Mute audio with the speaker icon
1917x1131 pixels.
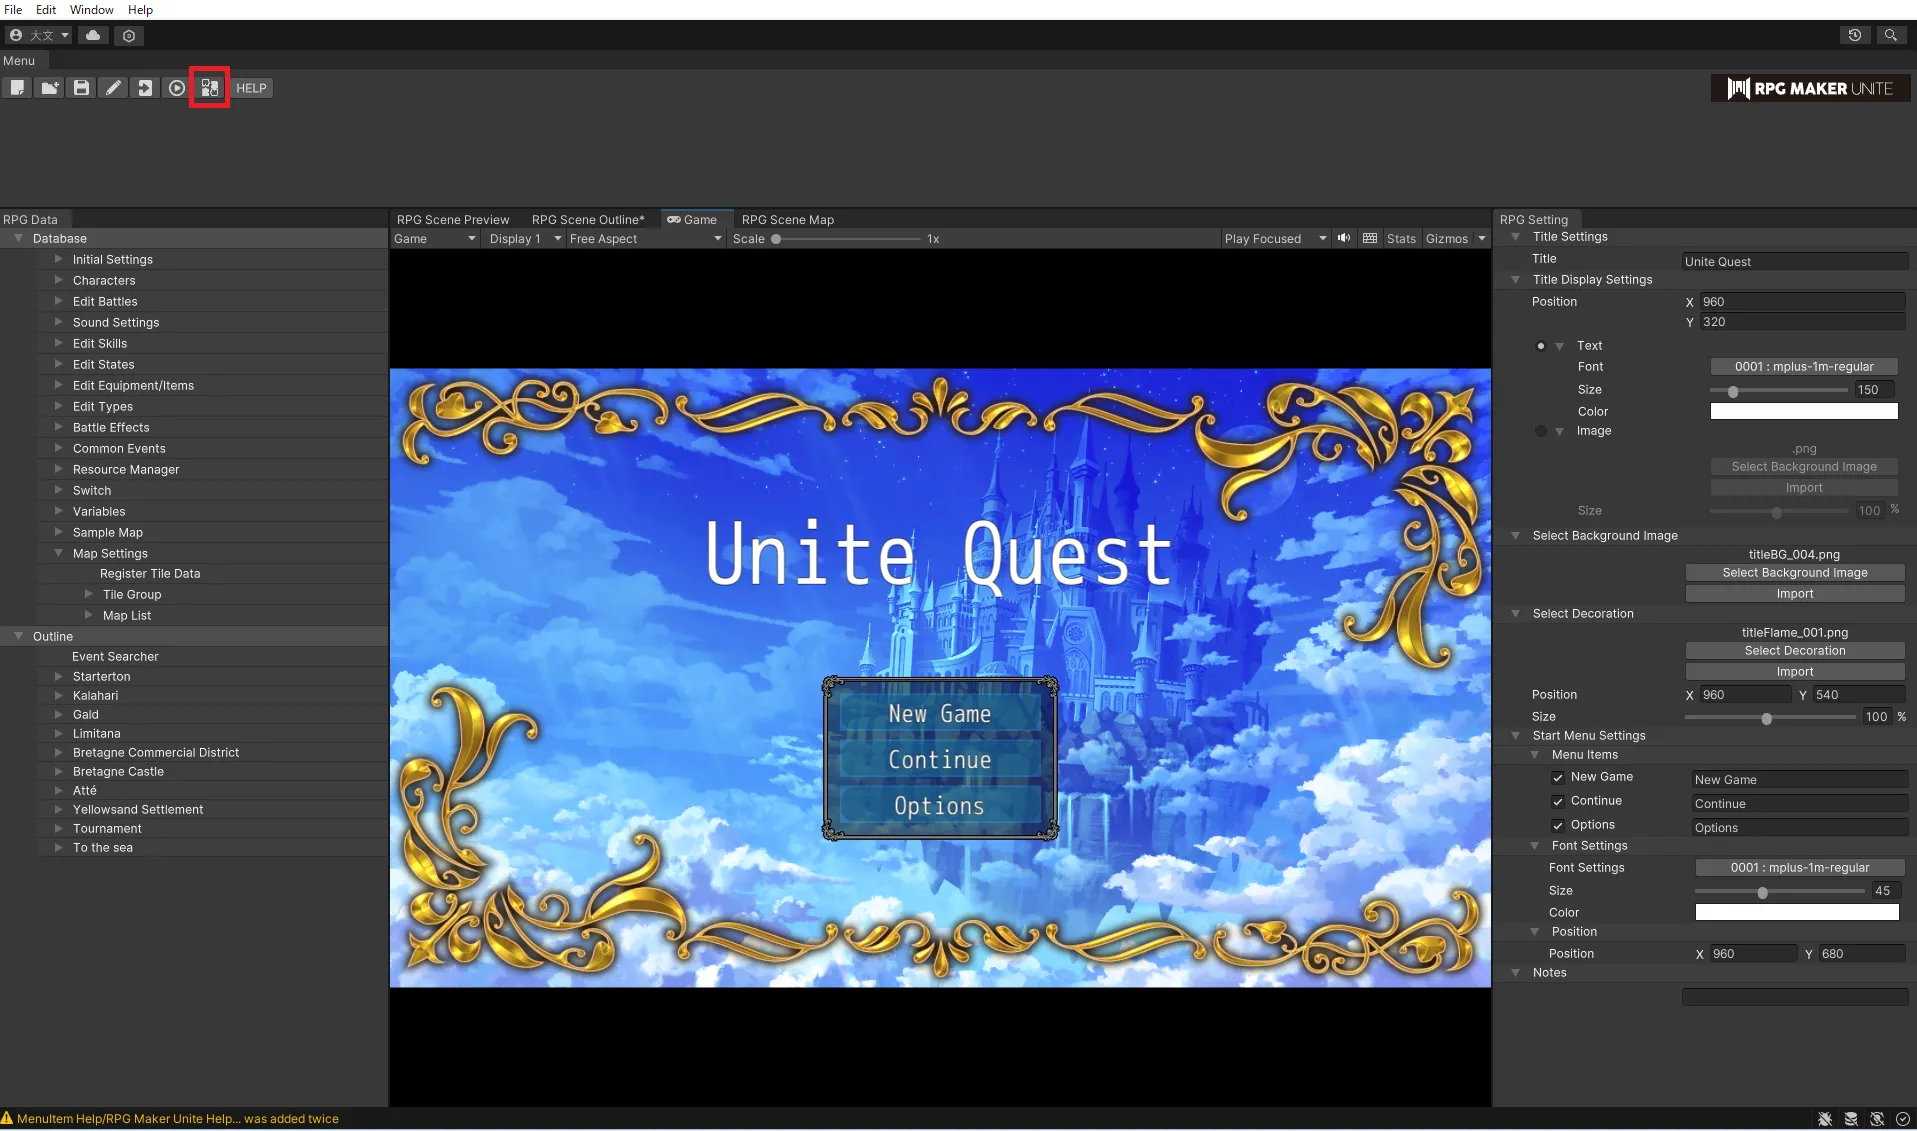(x=1343, y=238)
